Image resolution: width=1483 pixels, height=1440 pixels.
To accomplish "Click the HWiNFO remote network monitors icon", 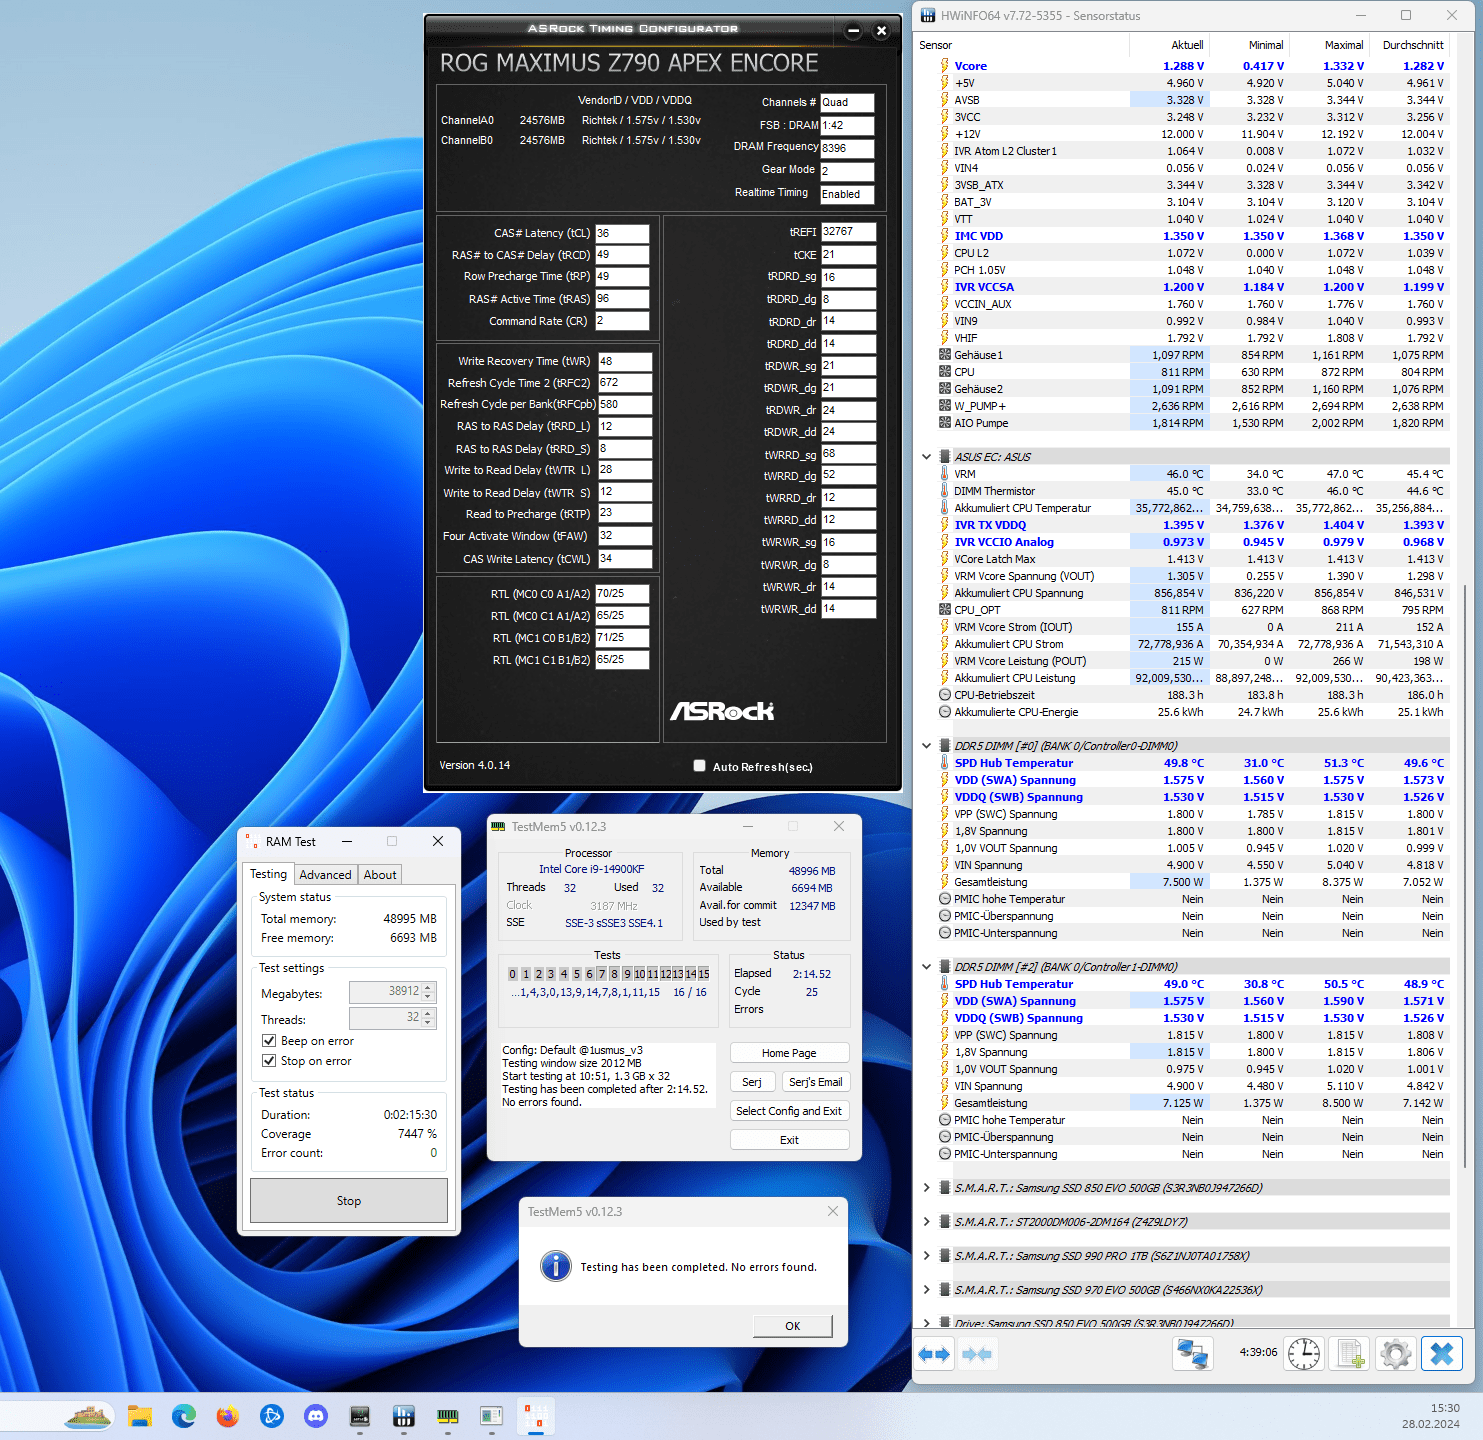I will 1192,1354.
